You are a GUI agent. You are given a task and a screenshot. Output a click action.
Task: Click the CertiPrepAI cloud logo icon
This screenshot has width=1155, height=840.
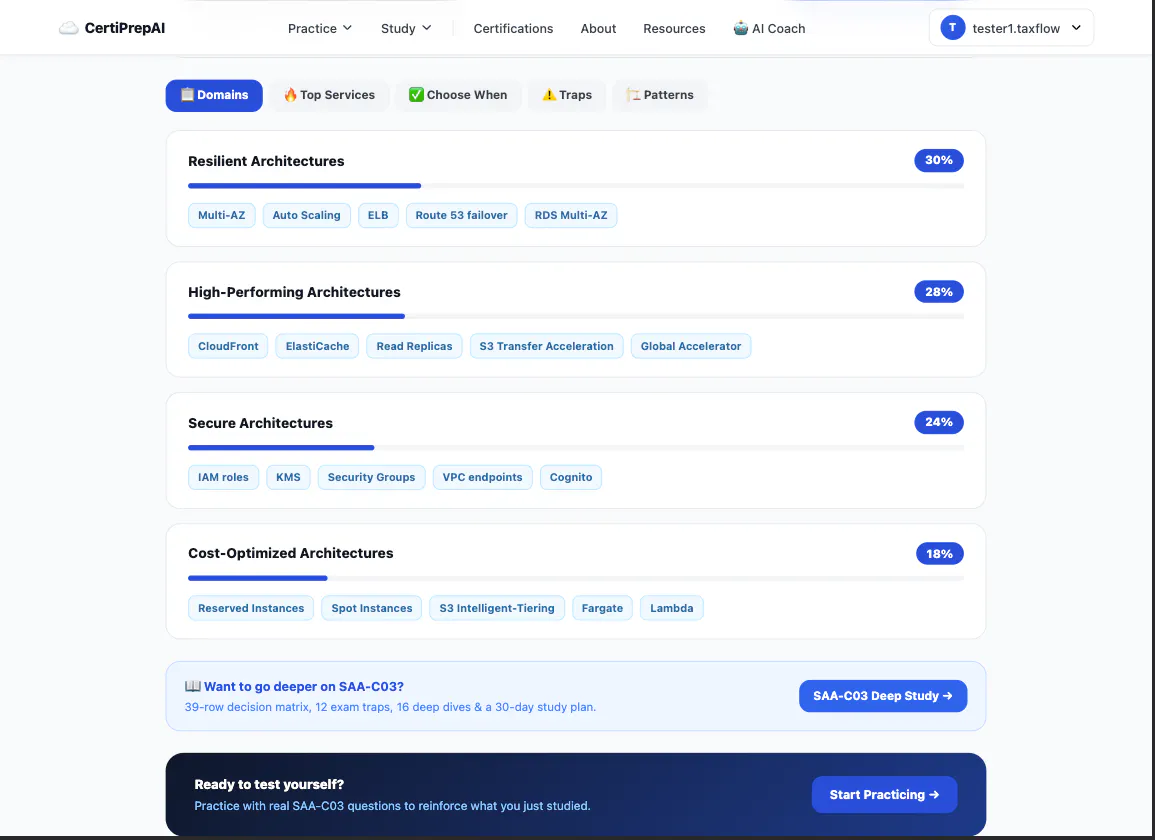click(69, 28)
